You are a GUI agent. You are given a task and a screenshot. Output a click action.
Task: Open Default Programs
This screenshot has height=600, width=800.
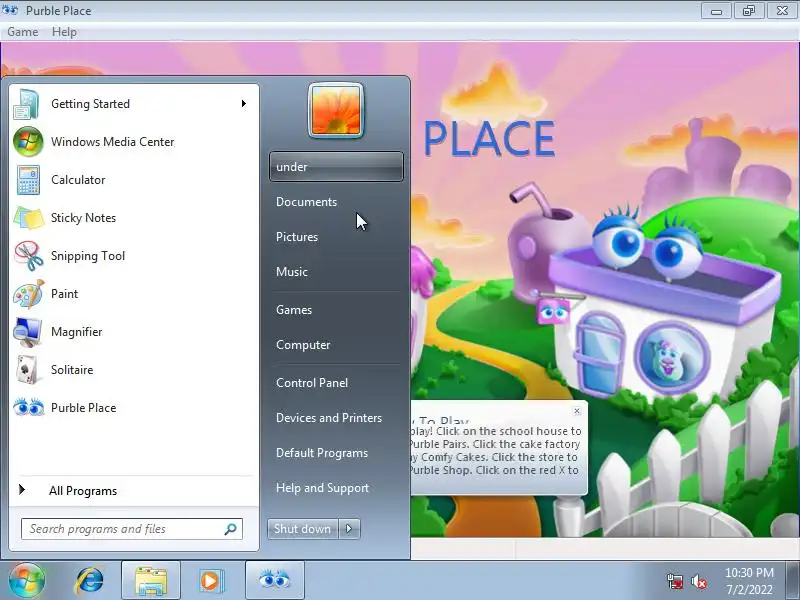coord(336,453)
